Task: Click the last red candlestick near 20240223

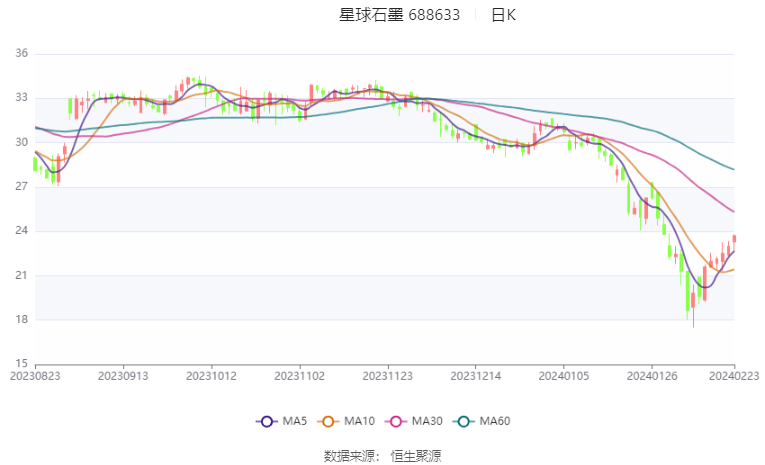Action: 734,239
